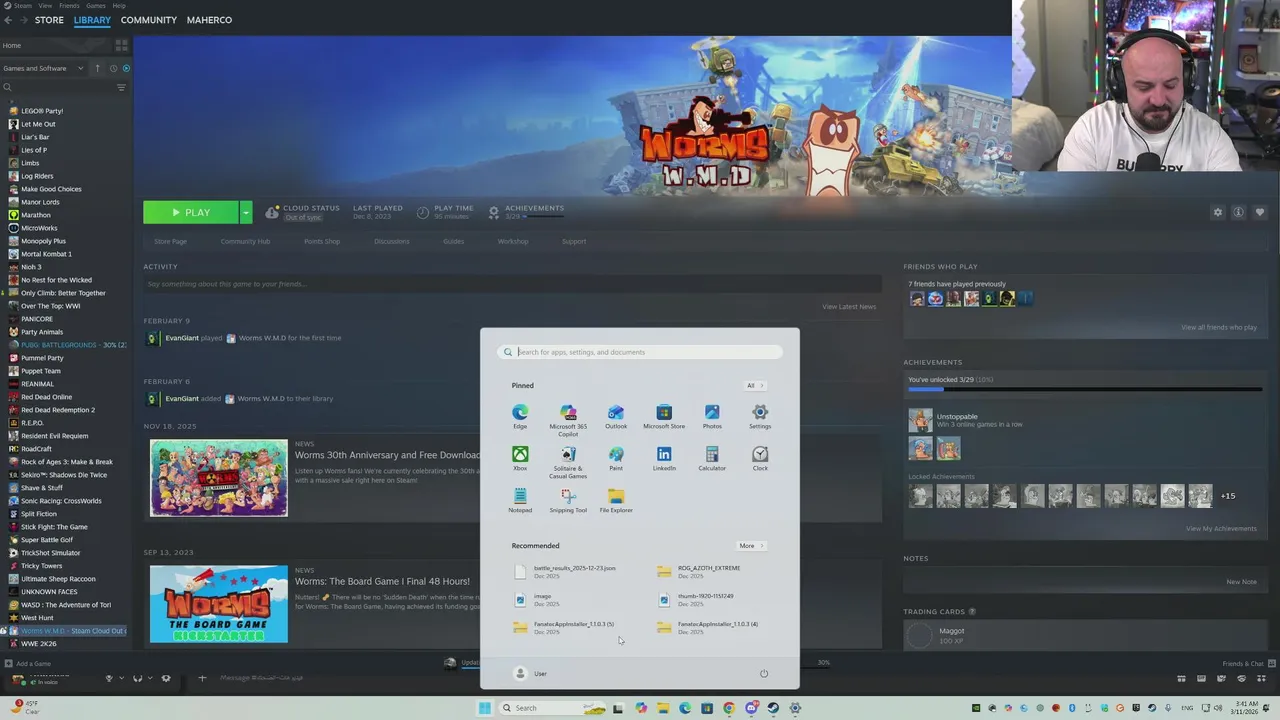Open dropdown arrow beside PLAY button
The image size is (1280, 720).
[x=245, y=212]
